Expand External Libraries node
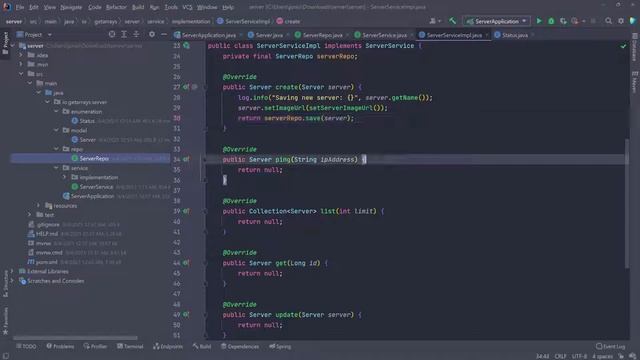This screenshot has width=640, height=360. (x=12, y=271)
